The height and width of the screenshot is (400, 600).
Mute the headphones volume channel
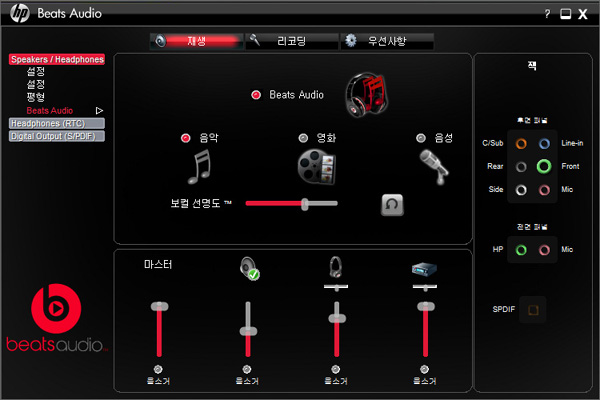[x=336, y=369]
